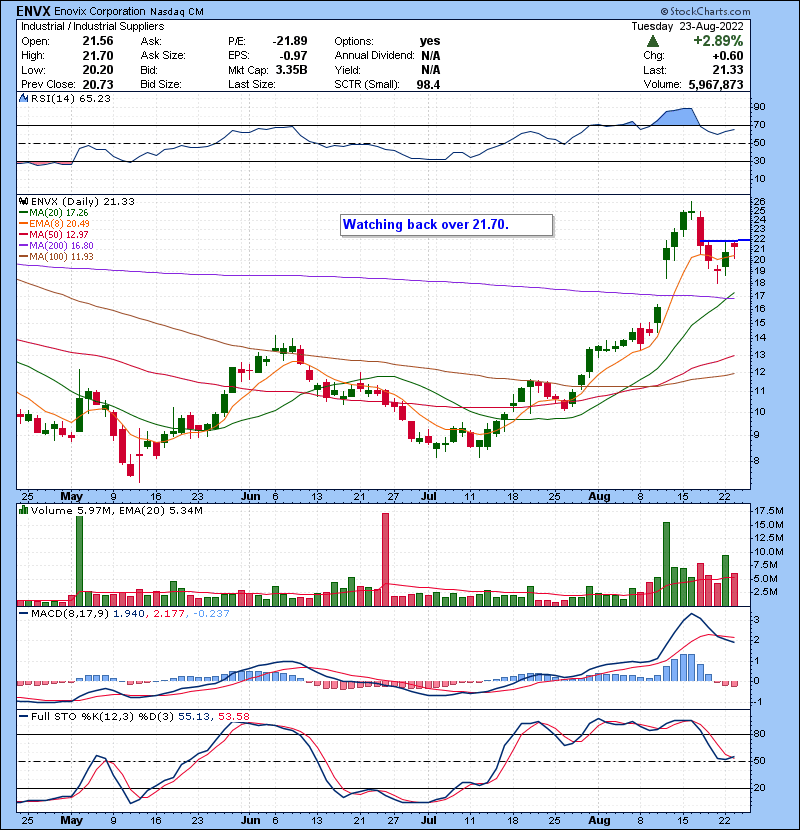Click the P/E value -21.89
The height and width of the screenshot is (830, 800).
(290, 41)
